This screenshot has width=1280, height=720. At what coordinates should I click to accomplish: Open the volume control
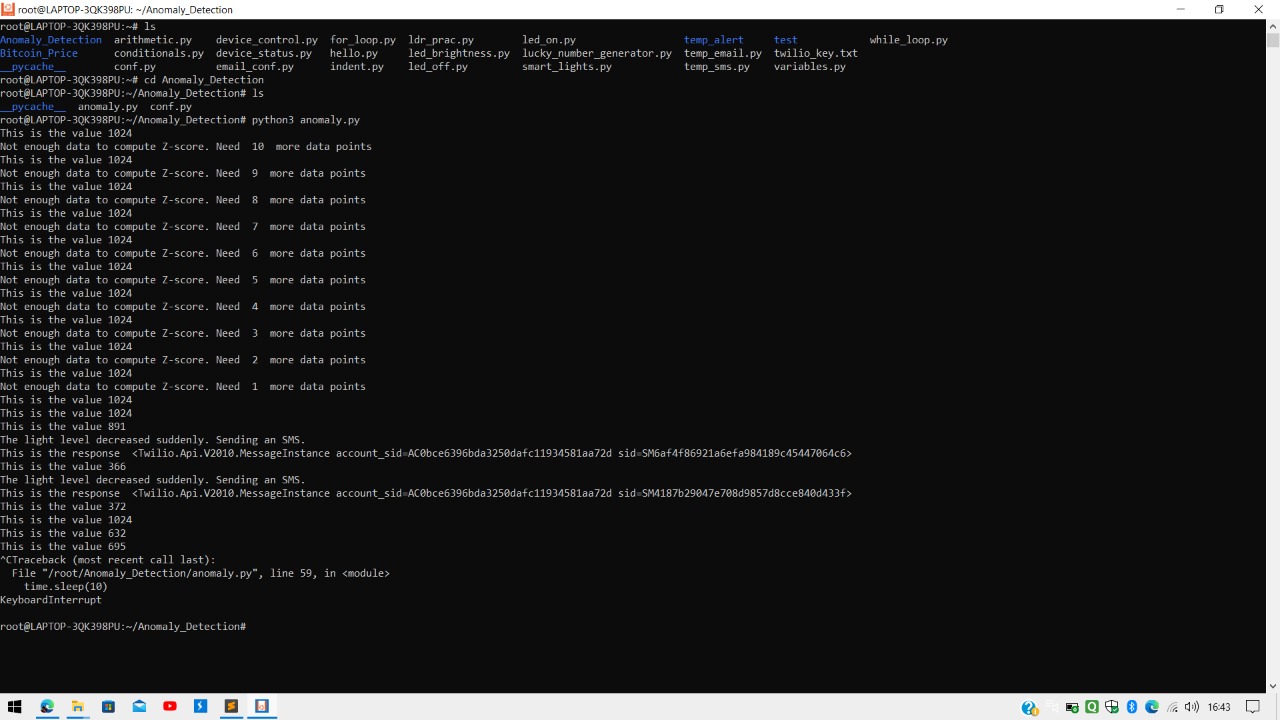coord(1191,707)
